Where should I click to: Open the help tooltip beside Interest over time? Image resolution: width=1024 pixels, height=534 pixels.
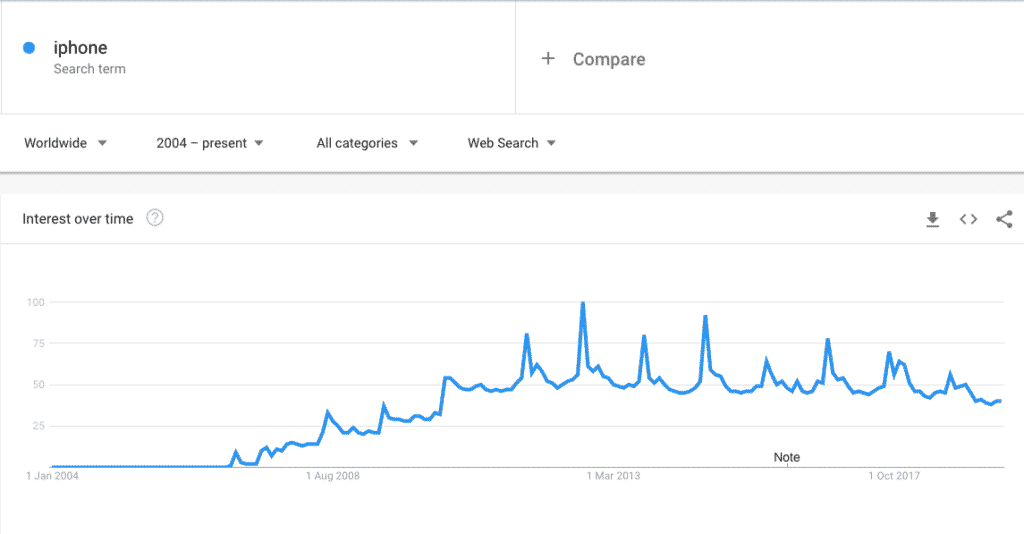[x=155, y=218]
